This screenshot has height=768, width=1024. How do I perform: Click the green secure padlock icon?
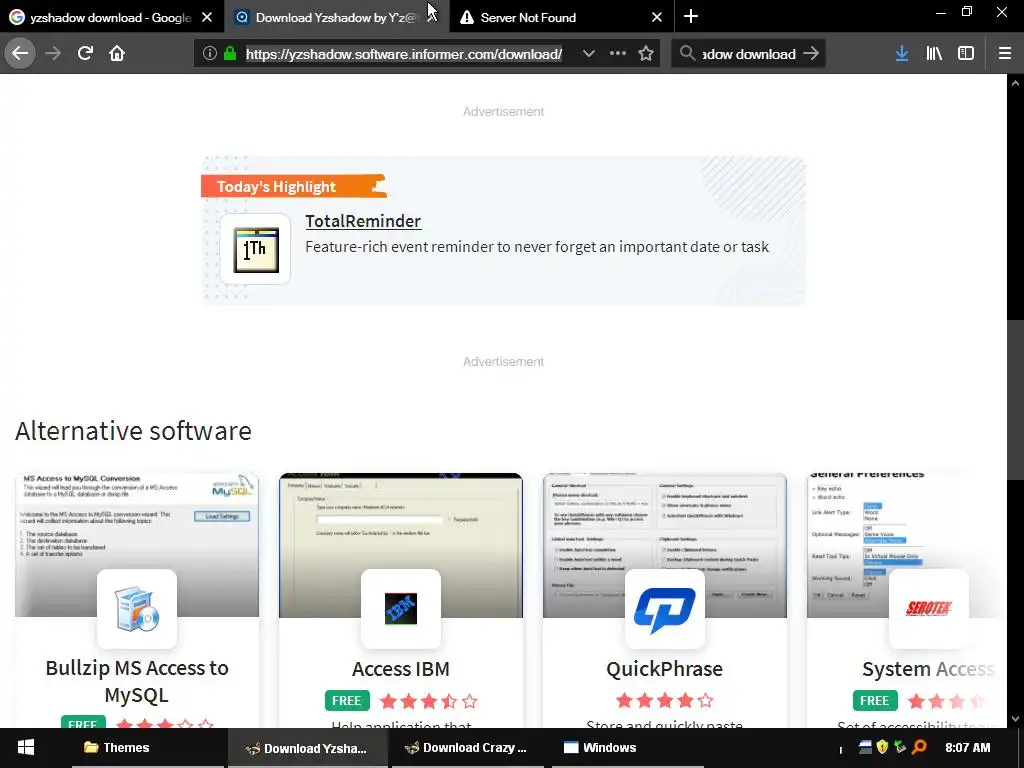(230, 54)
